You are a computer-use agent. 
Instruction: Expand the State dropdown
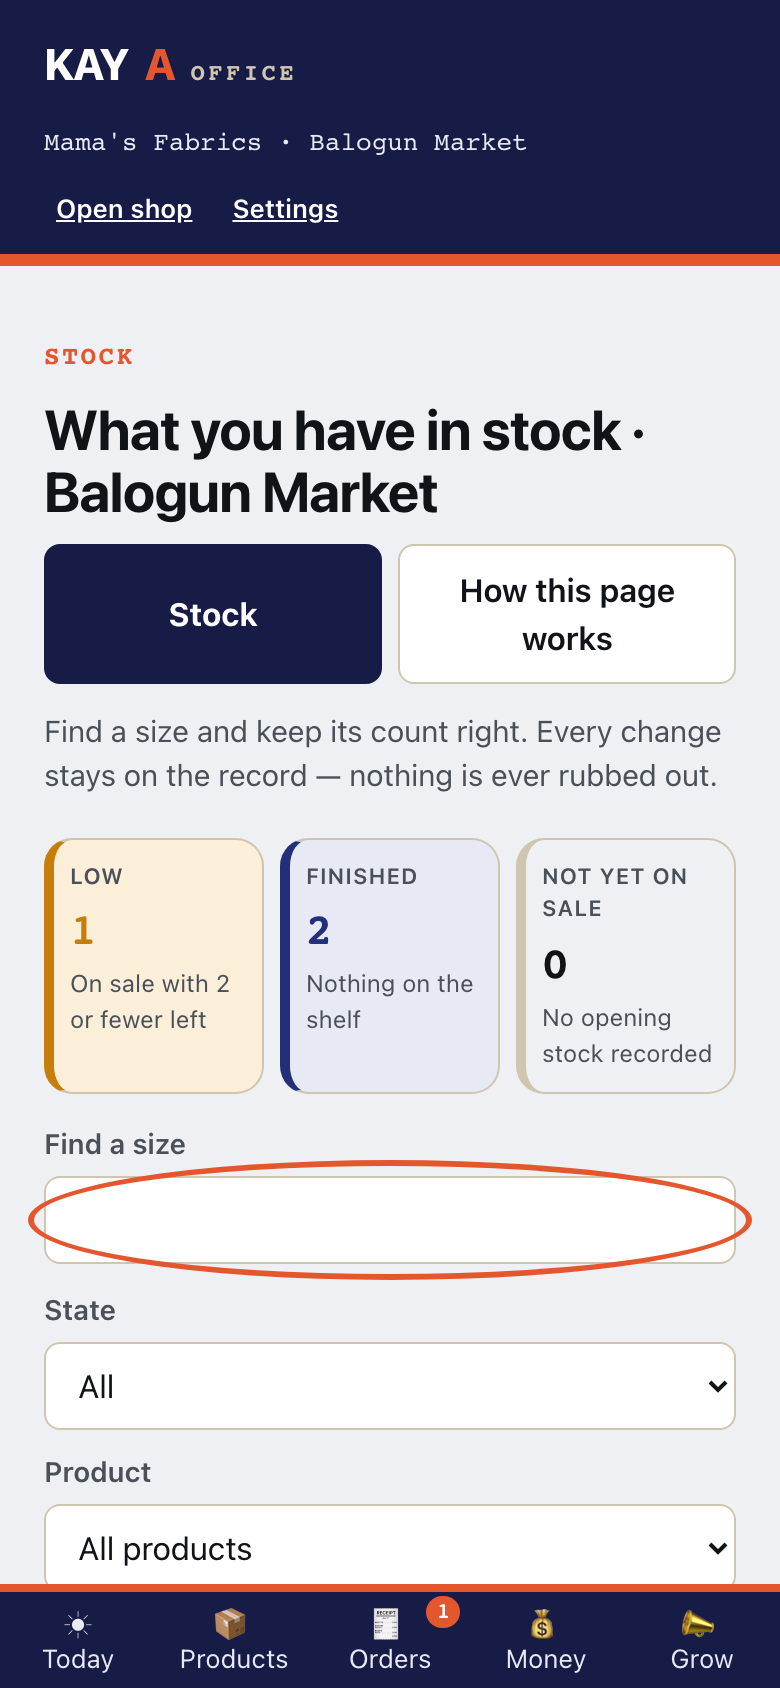click(x=390, y=1386)
